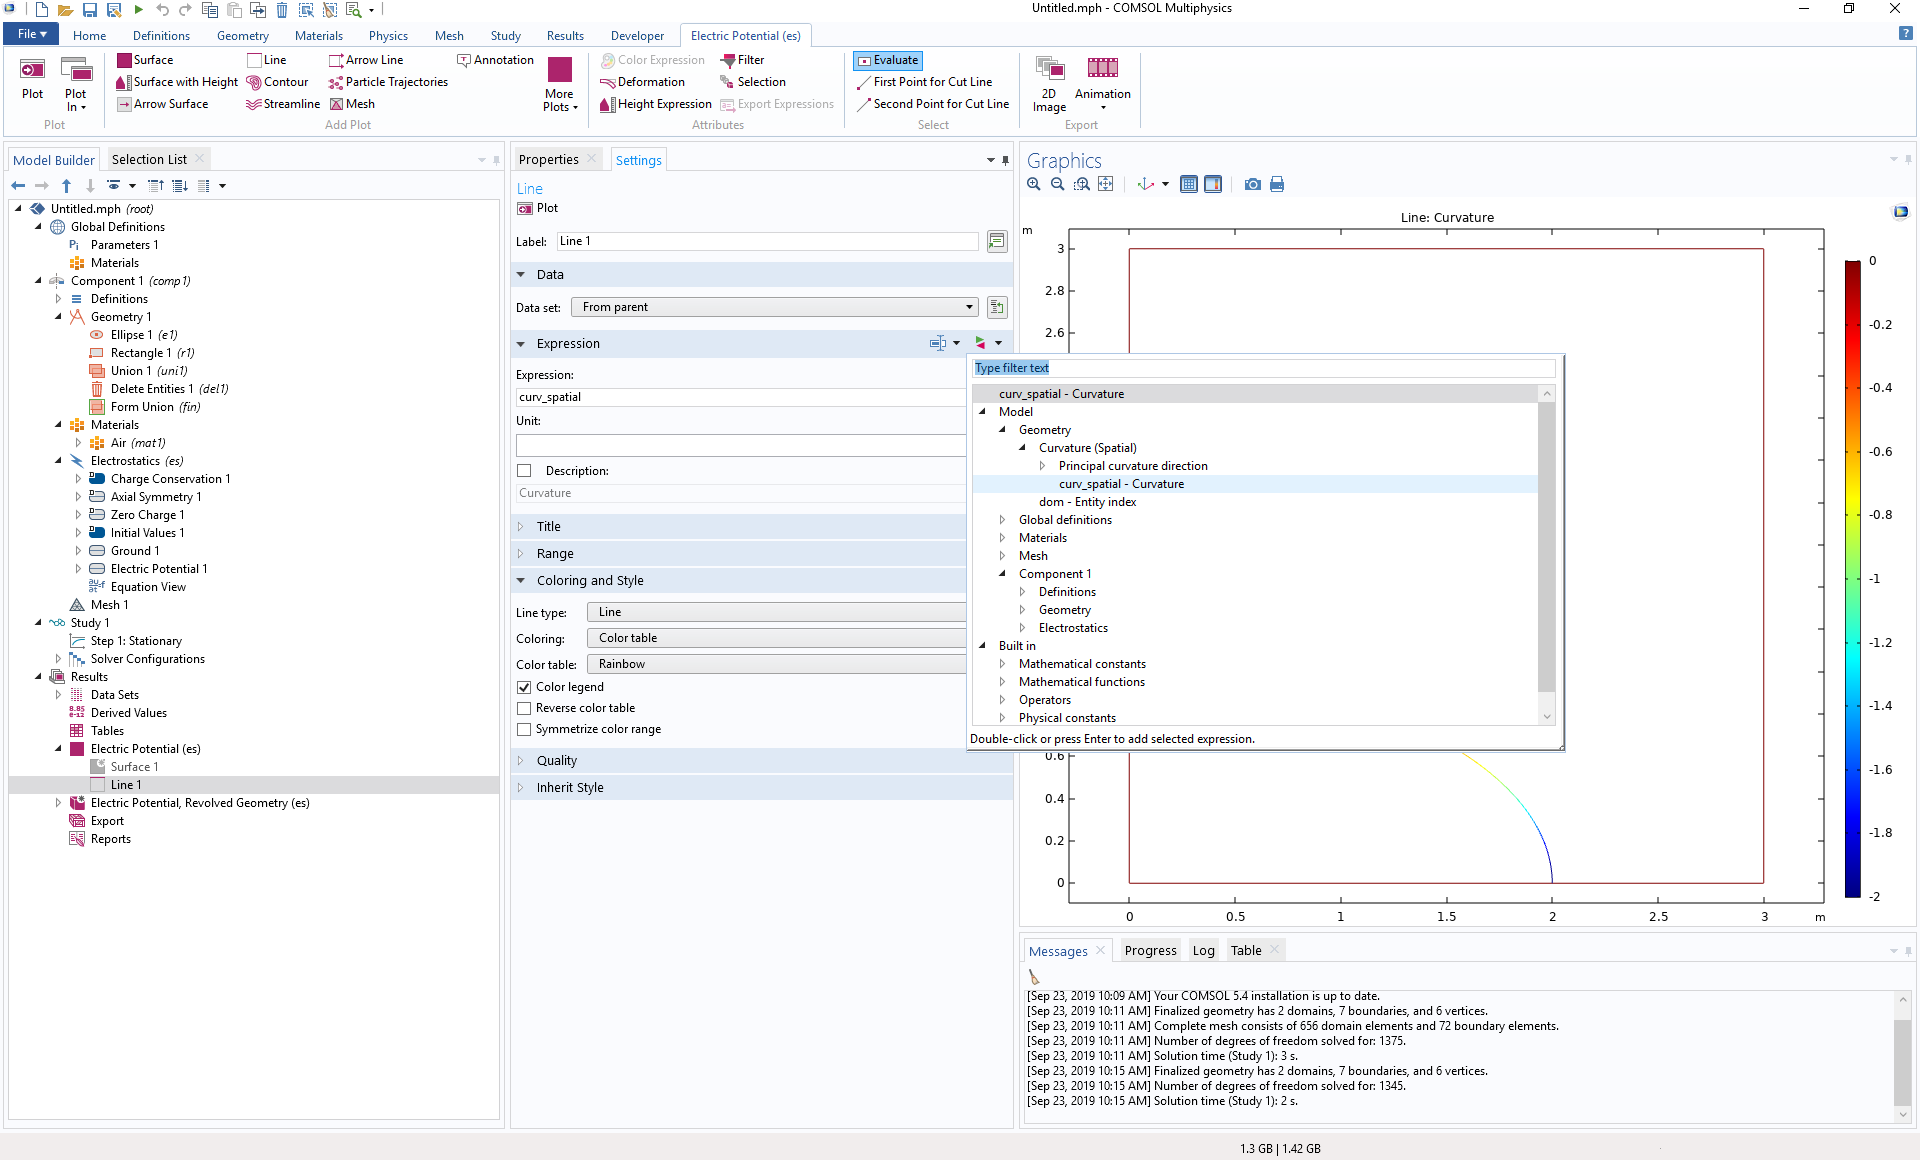Check Symmetrize color range
Viewport: 1920px width, 1160px height.
524,729
